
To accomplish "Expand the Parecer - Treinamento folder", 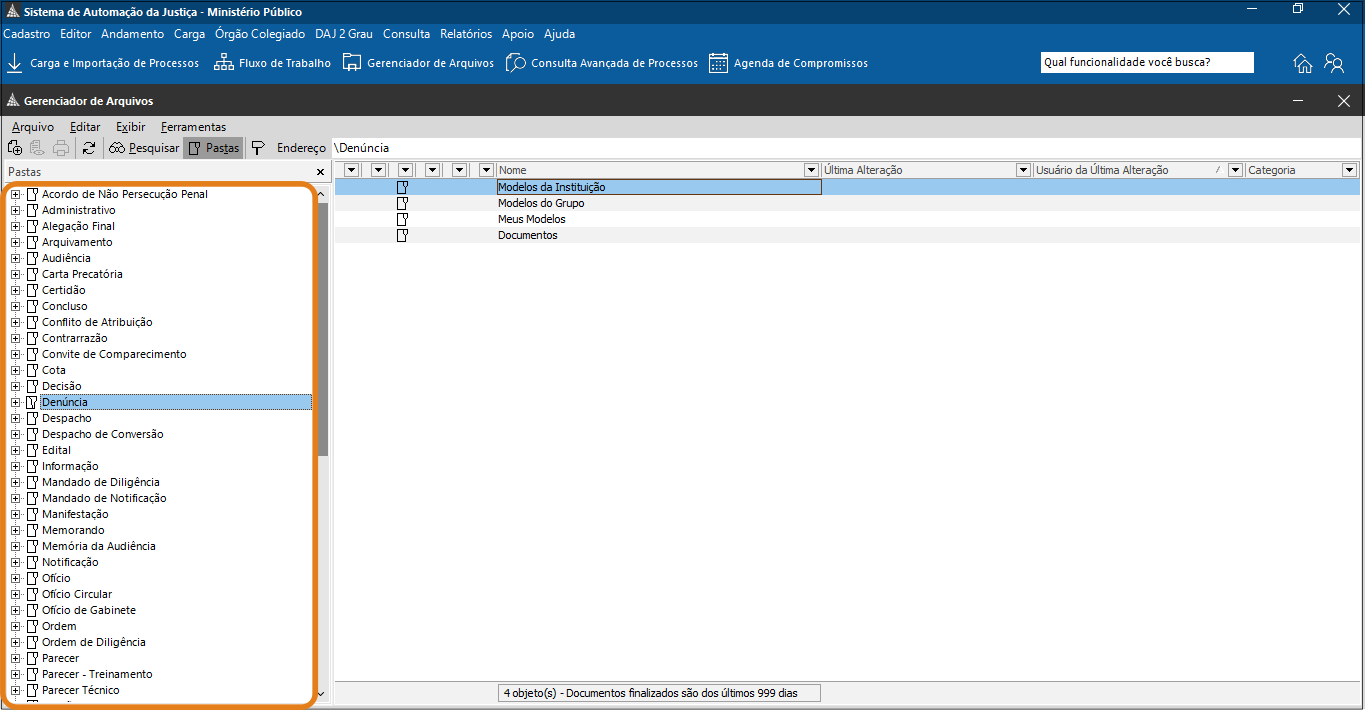I will (16, 674).
